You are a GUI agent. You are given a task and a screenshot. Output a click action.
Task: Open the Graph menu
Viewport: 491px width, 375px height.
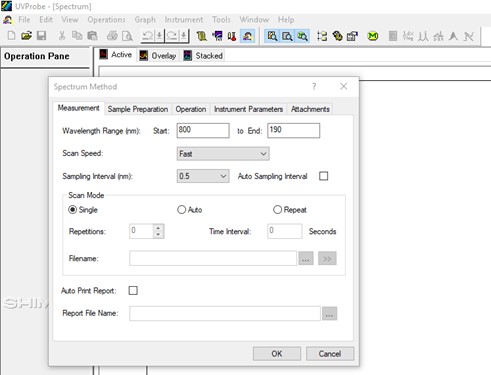[145, 20]
